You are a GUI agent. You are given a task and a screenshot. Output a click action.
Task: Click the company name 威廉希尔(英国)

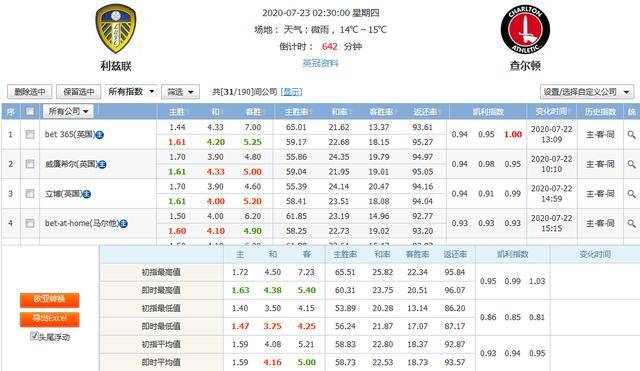[71, 164]
